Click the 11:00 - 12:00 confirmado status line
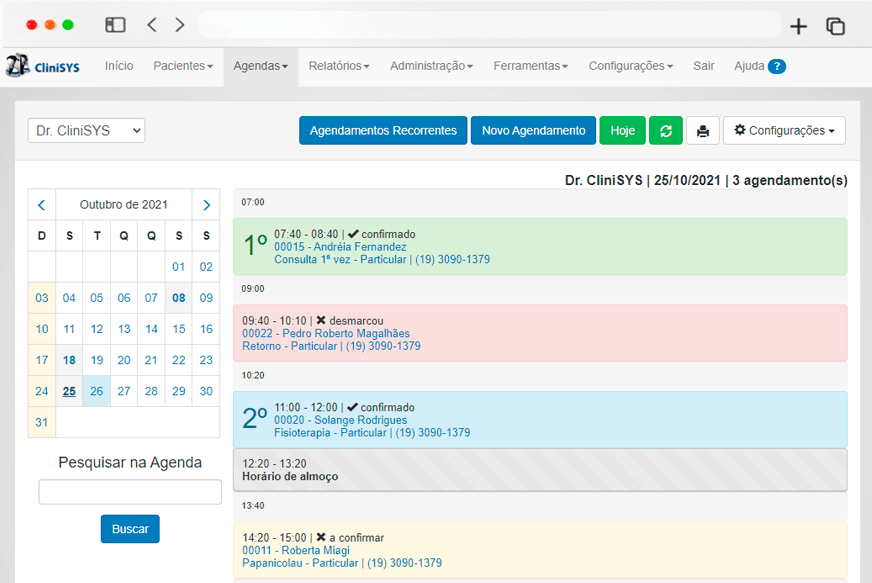 [344, 408]
